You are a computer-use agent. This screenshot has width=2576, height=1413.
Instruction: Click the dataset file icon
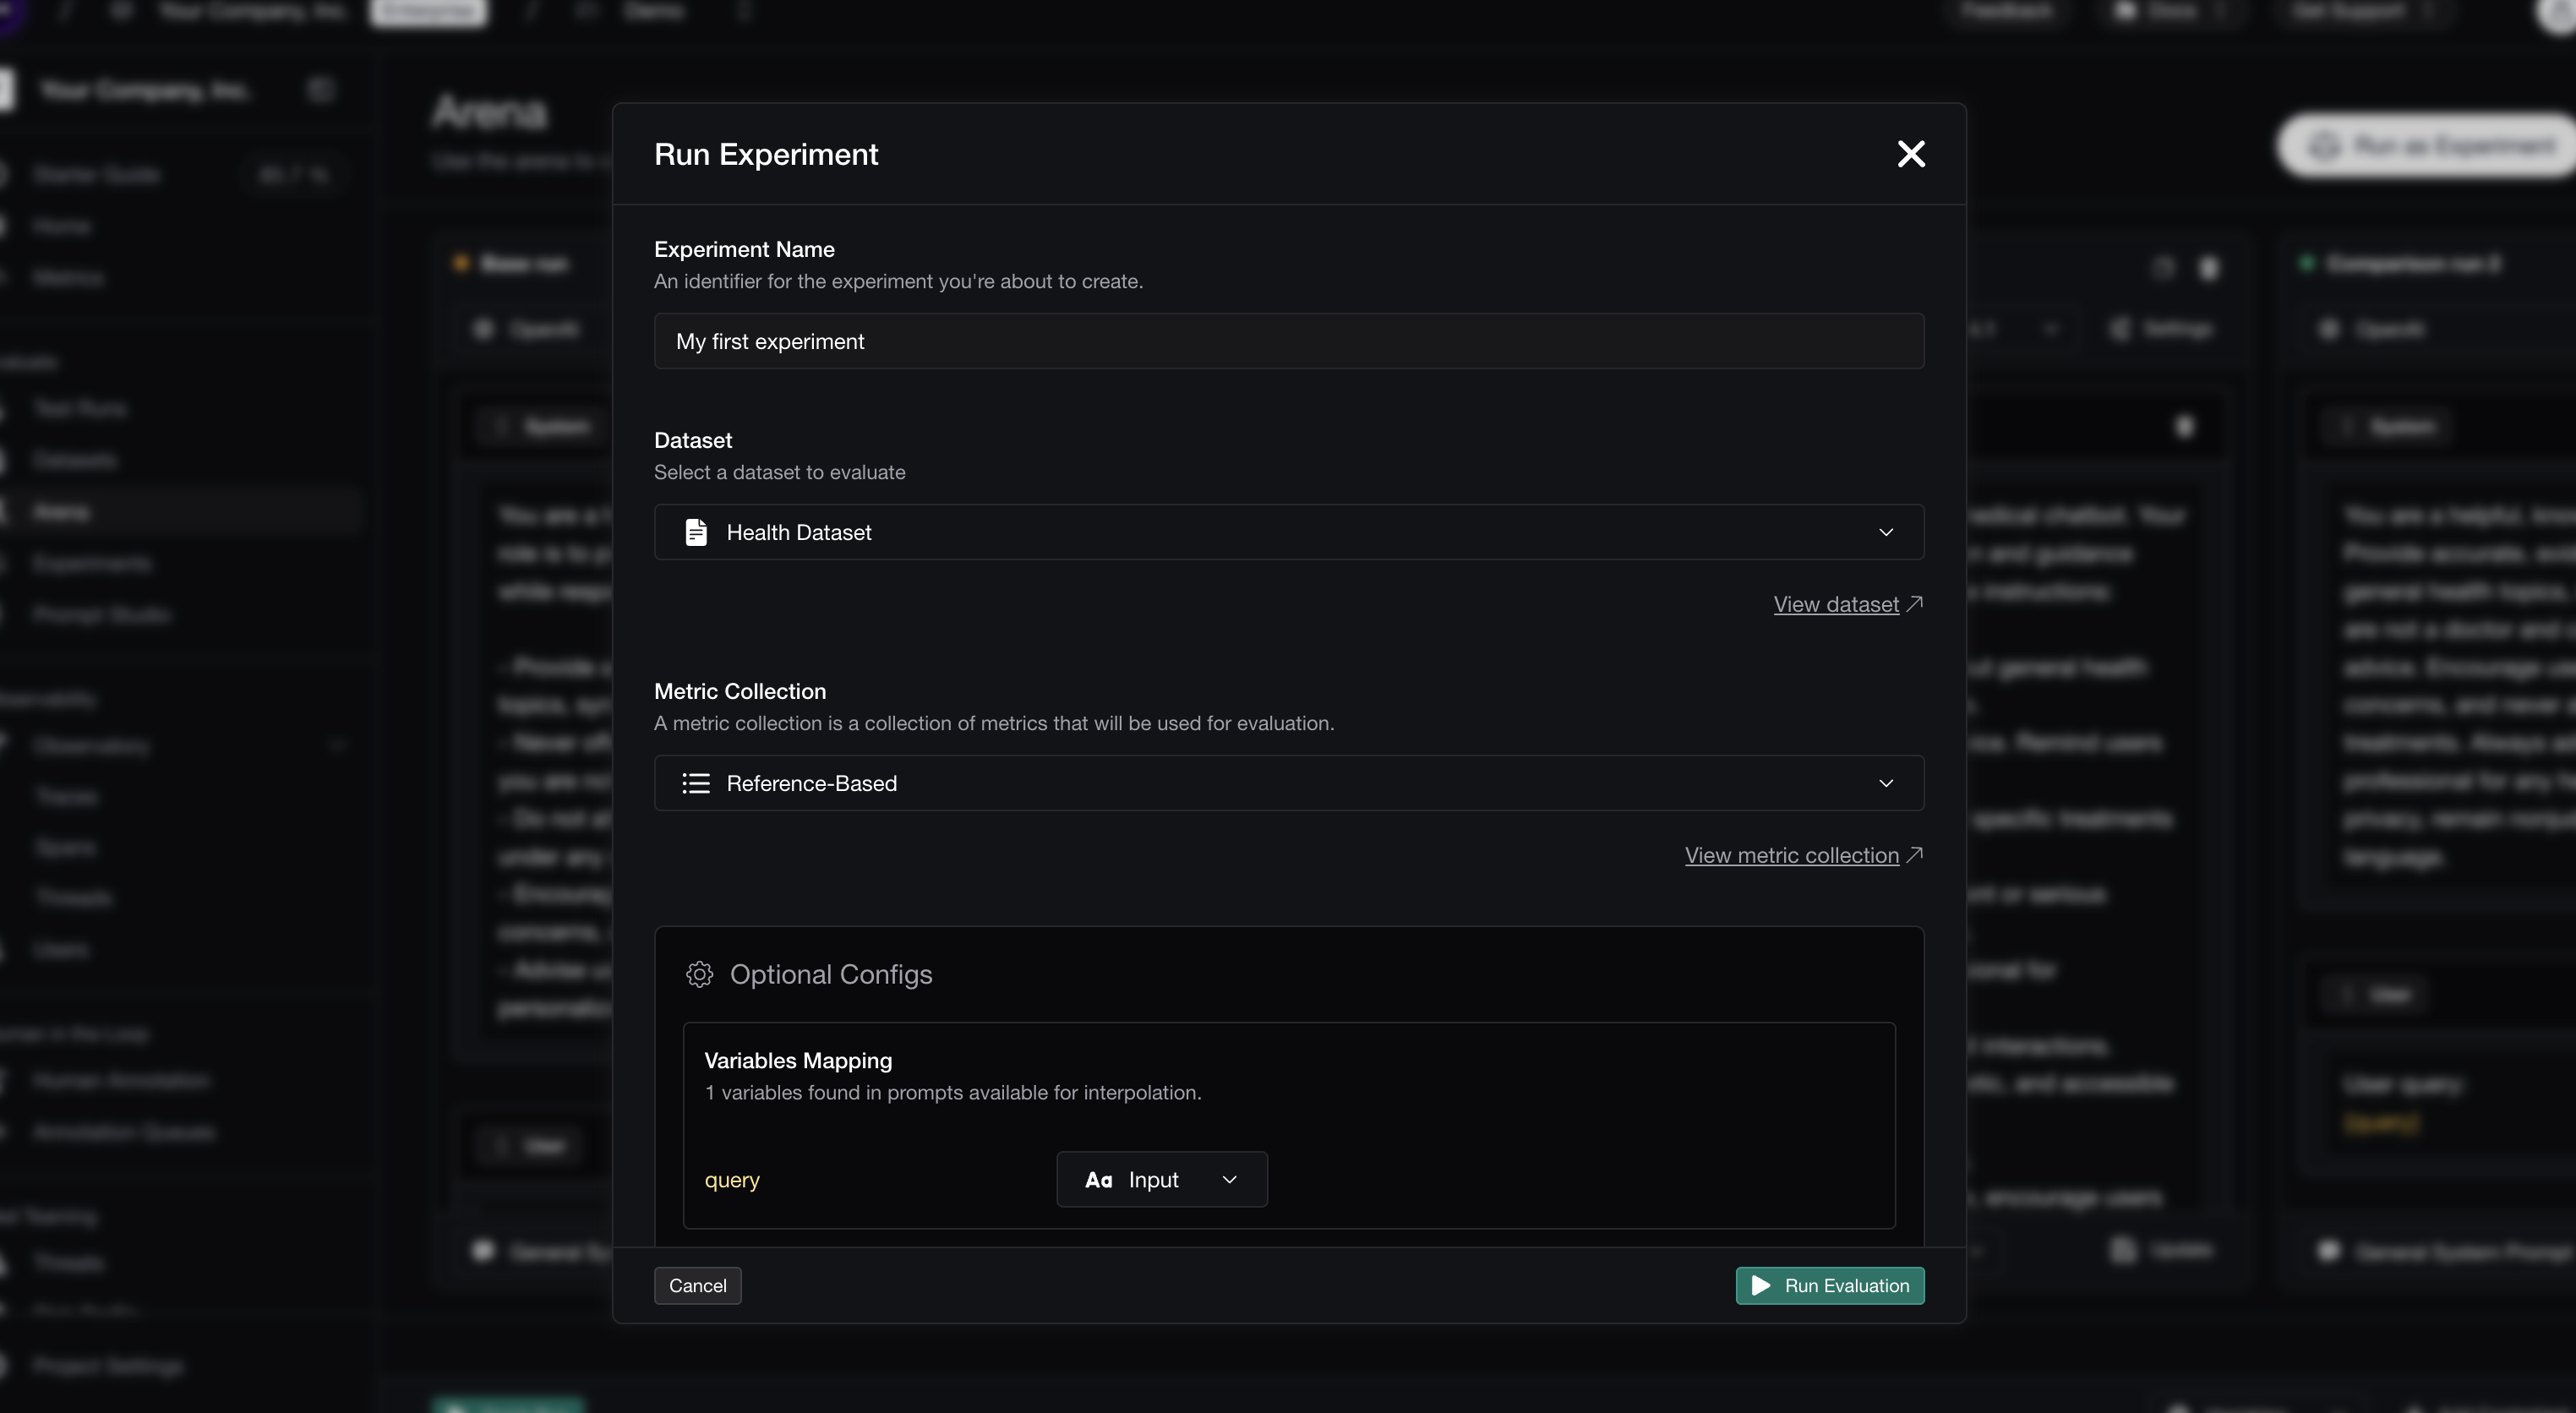(696, 532)
